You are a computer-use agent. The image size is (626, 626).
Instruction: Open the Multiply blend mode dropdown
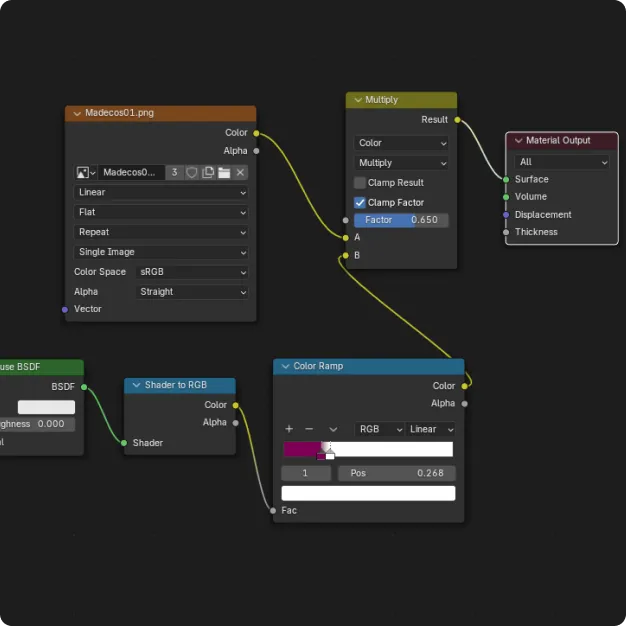(x=401, y=163)
